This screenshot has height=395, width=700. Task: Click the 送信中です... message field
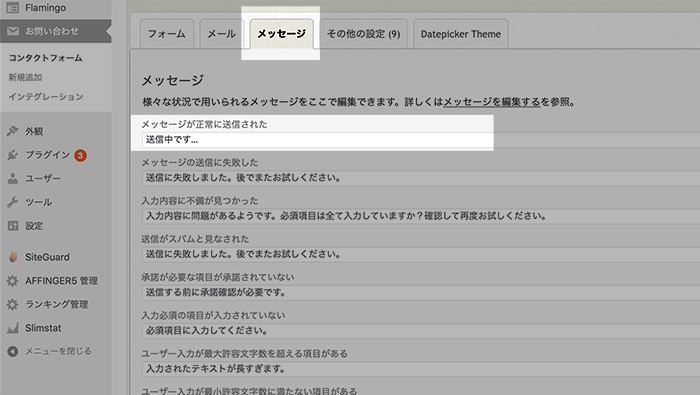pos(421,140)
